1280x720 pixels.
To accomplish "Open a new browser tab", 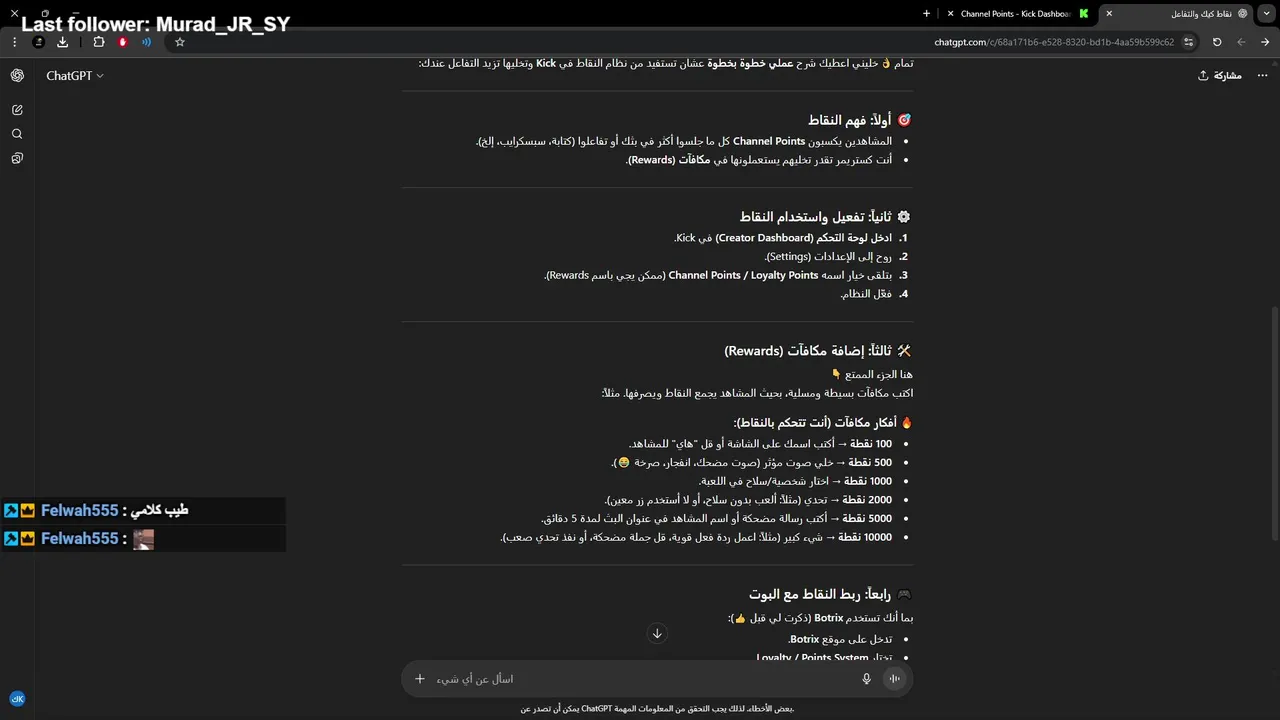I will (926, 14).
